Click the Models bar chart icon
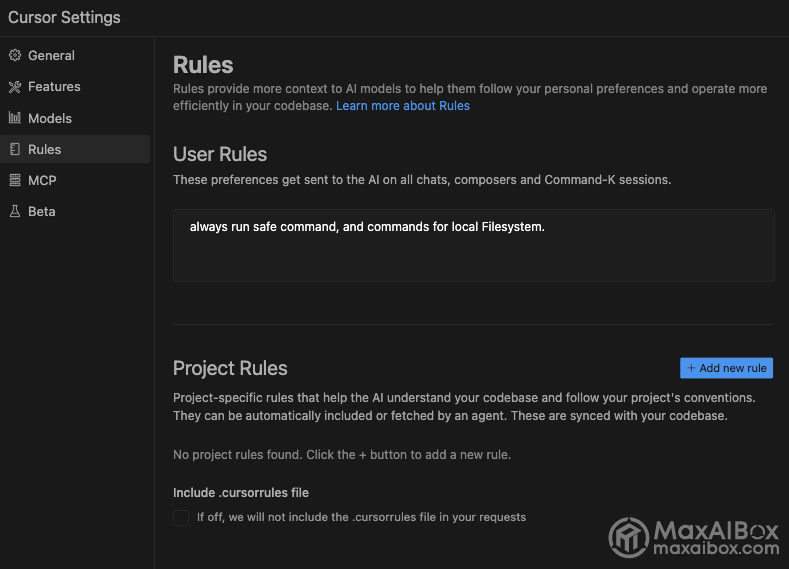 click(15, 118)
